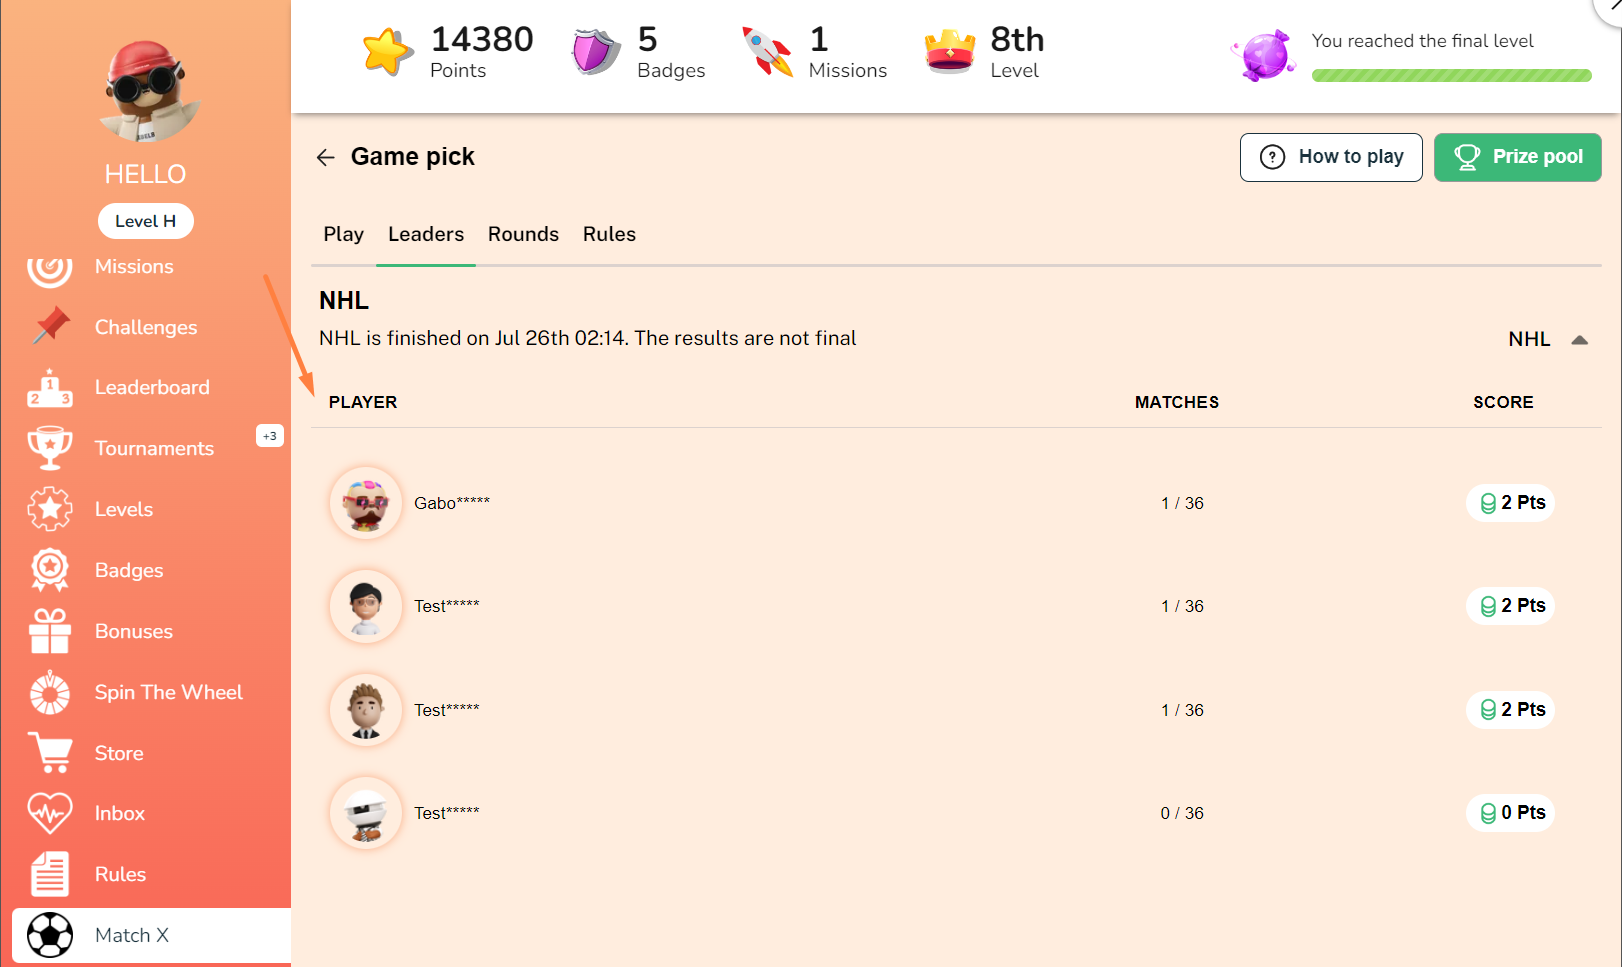Click the final level progress bar
Image resolution: width=1622 pixels, height=967 pixels.
click(x=1451, y=75)
